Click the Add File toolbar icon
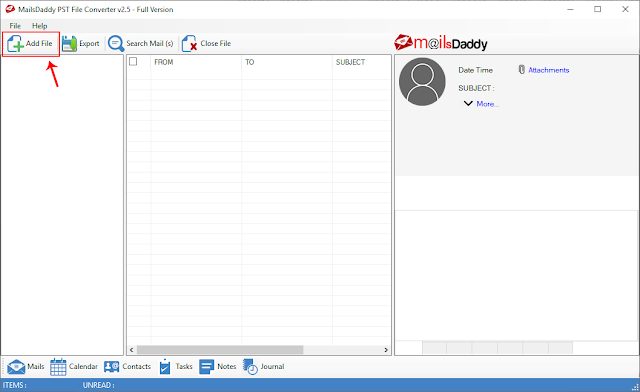The width and height of the screenshot is (640, 392). (16, 43)
